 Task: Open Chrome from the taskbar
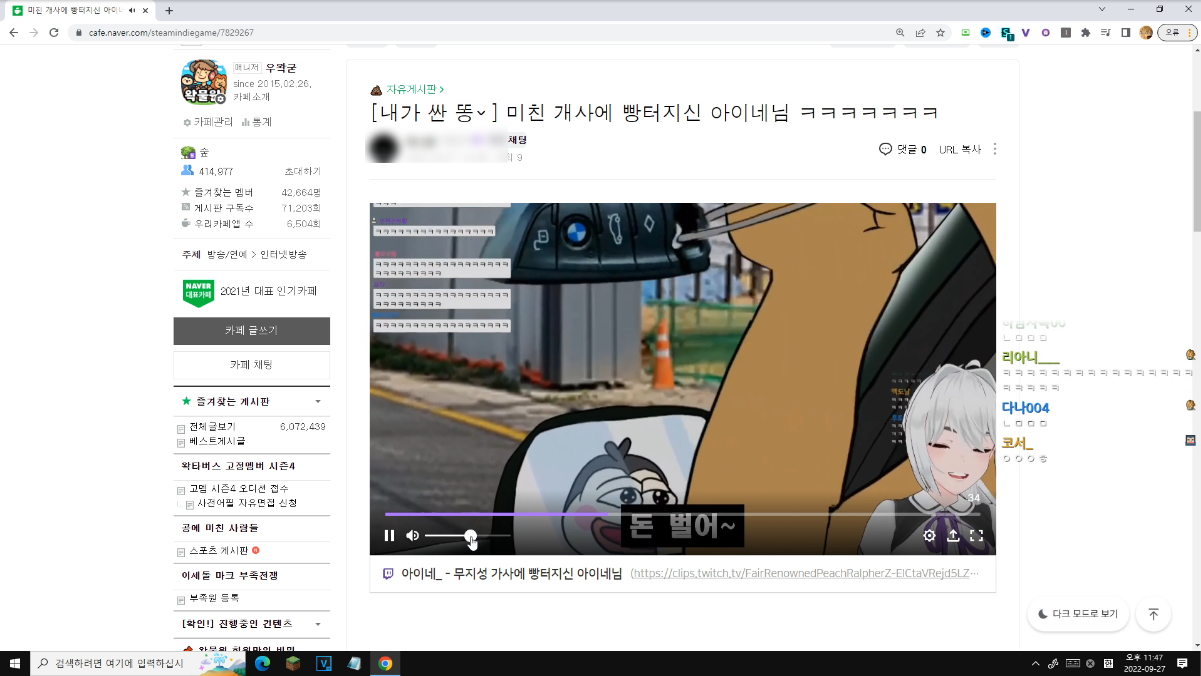click(385, 663)
